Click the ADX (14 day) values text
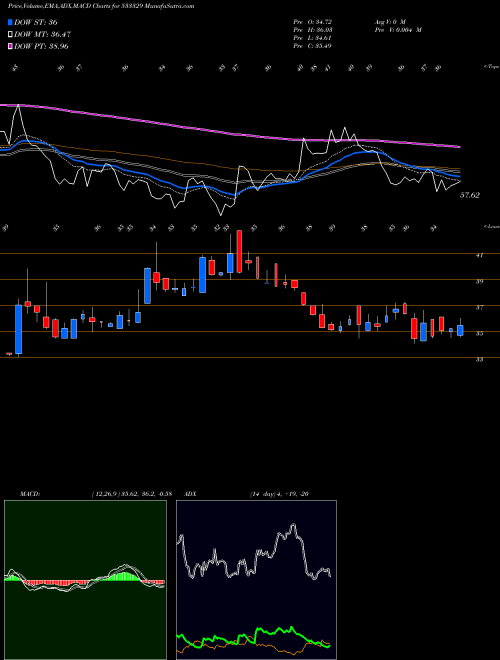Screen dimensions: 500x660 tap(280, 494)
